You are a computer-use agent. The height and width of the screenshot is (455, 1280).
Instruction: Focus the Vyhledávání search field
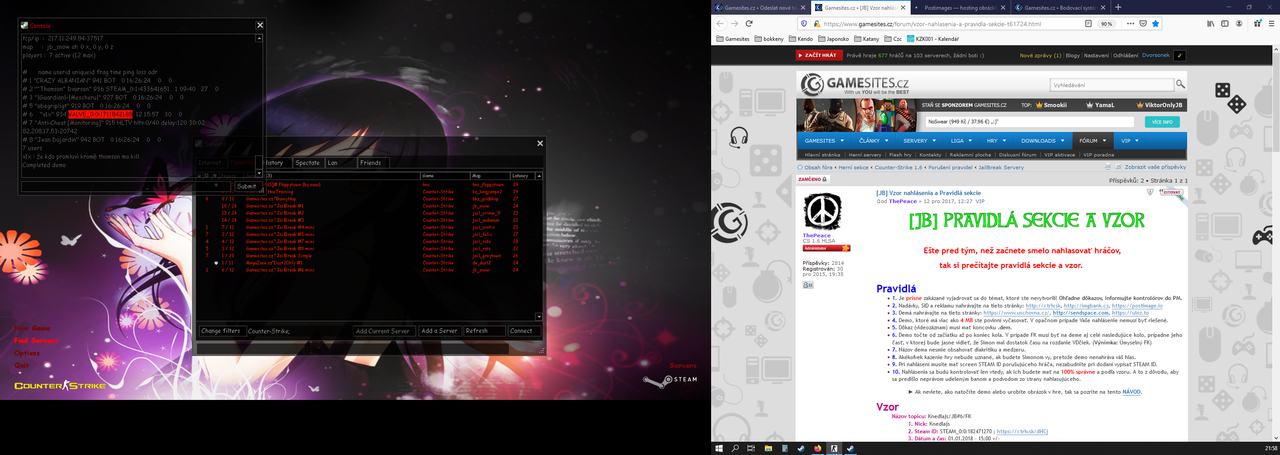[1110, 86]
